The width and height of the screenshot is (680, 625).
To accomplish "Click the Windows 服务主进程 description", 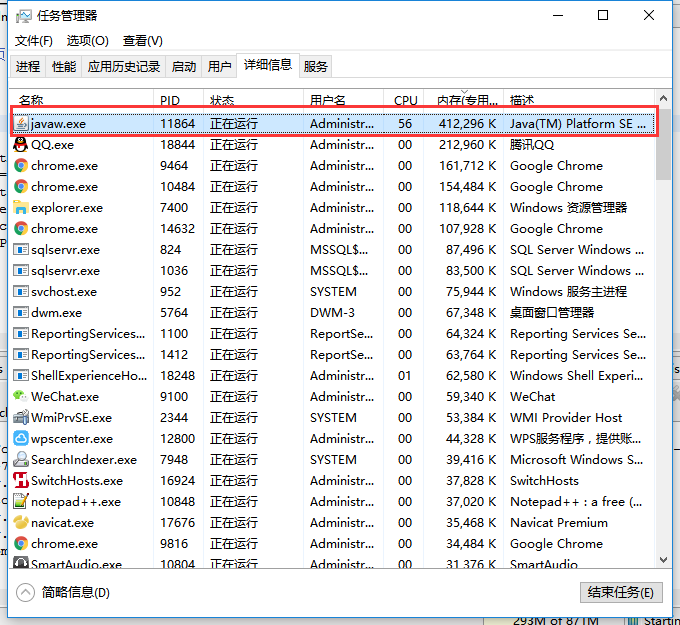I will pyautogui.click(x=569, y=291).
